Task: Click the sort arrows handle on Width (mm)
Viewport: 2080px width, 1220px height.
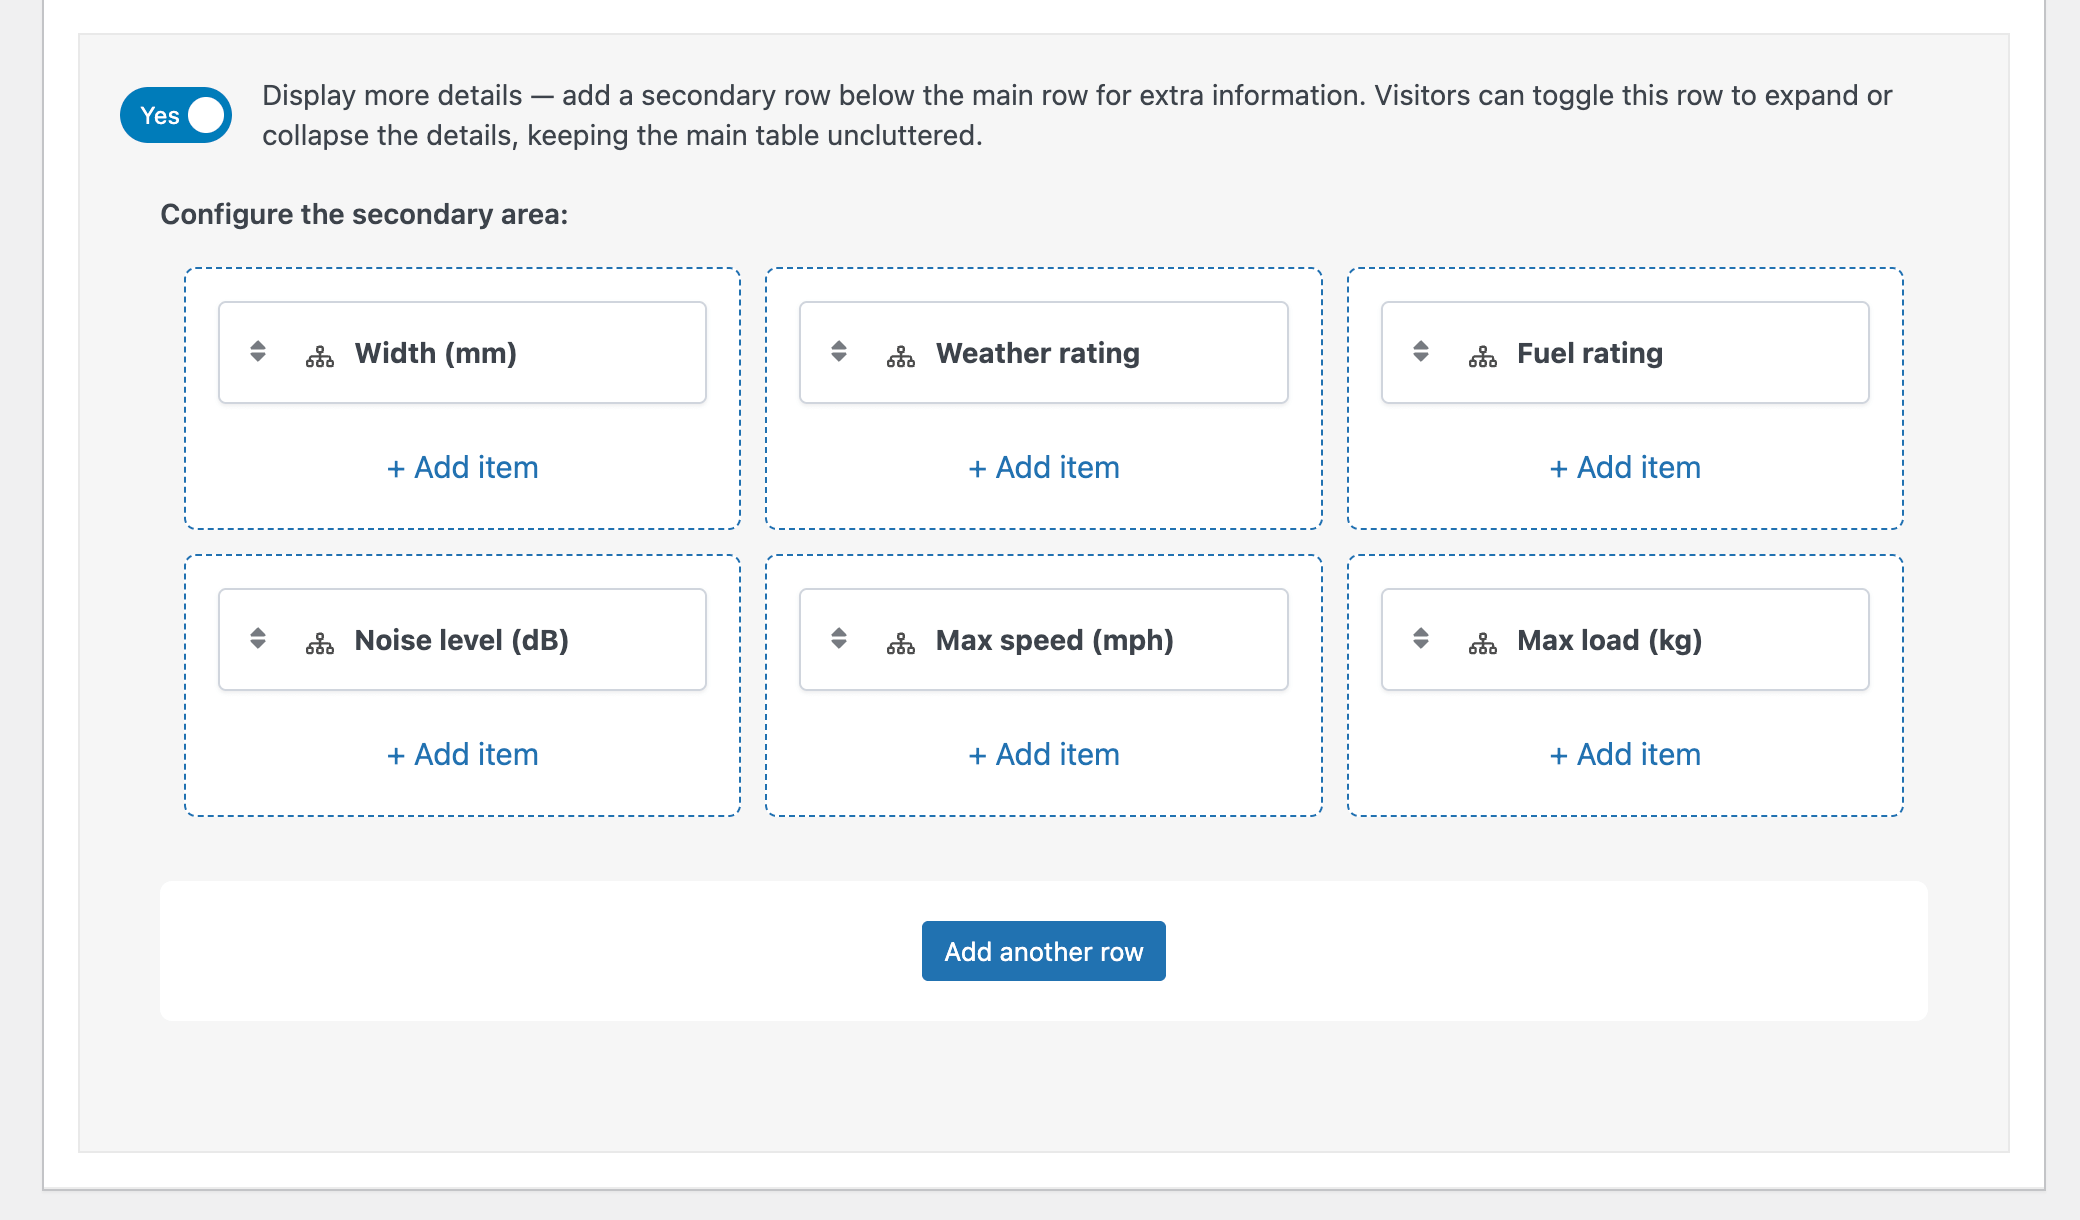Action: 258,351
